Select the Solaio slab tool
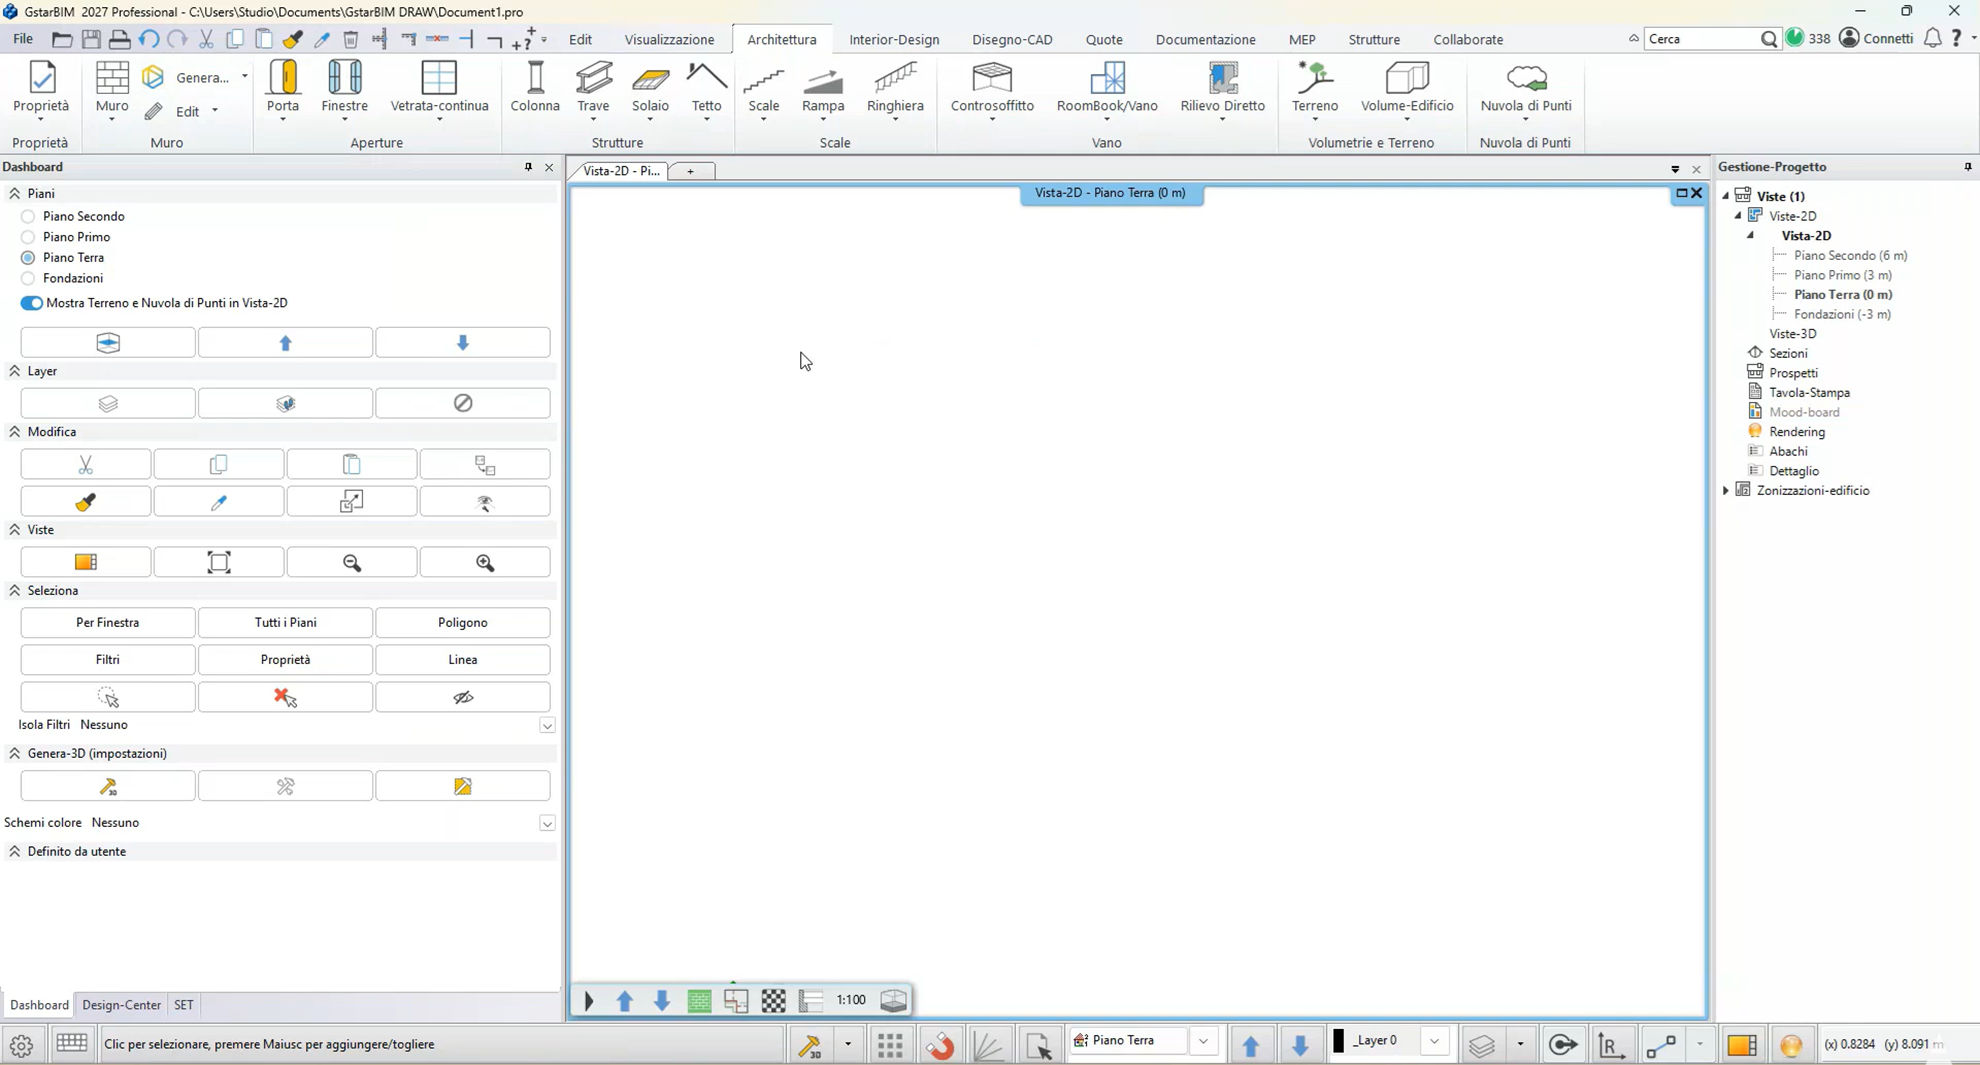This screenshot has height=1065, width=1980. (650, 87)
